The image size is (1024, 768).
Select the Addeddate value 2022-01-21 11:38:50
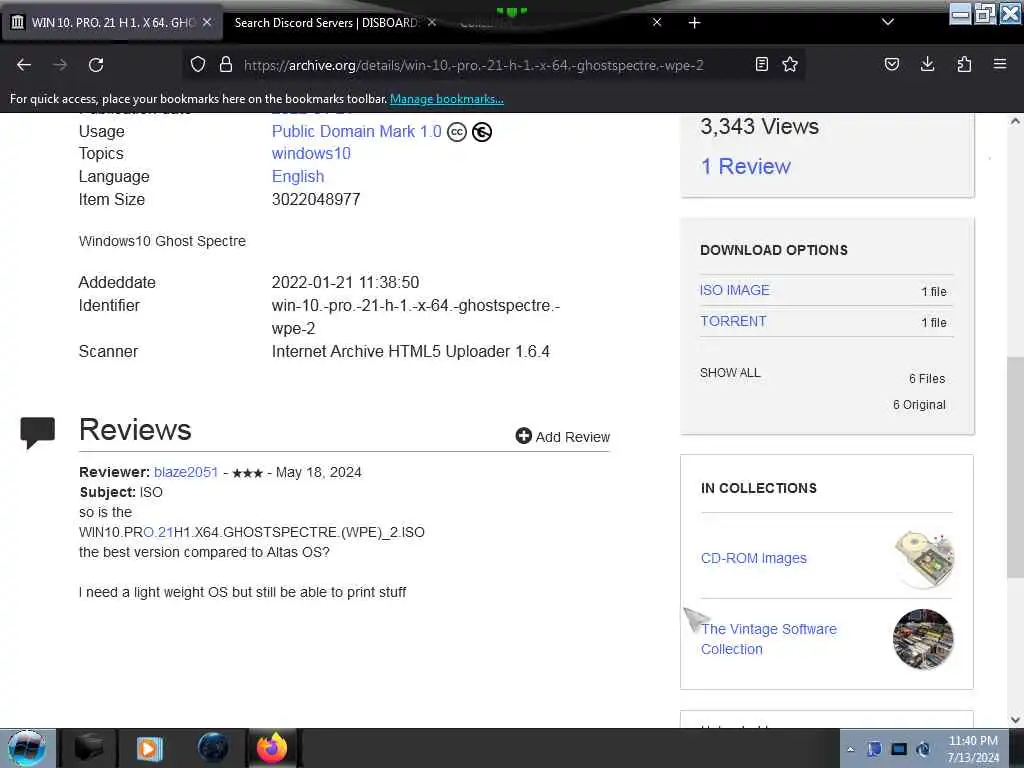click(345, 282)
